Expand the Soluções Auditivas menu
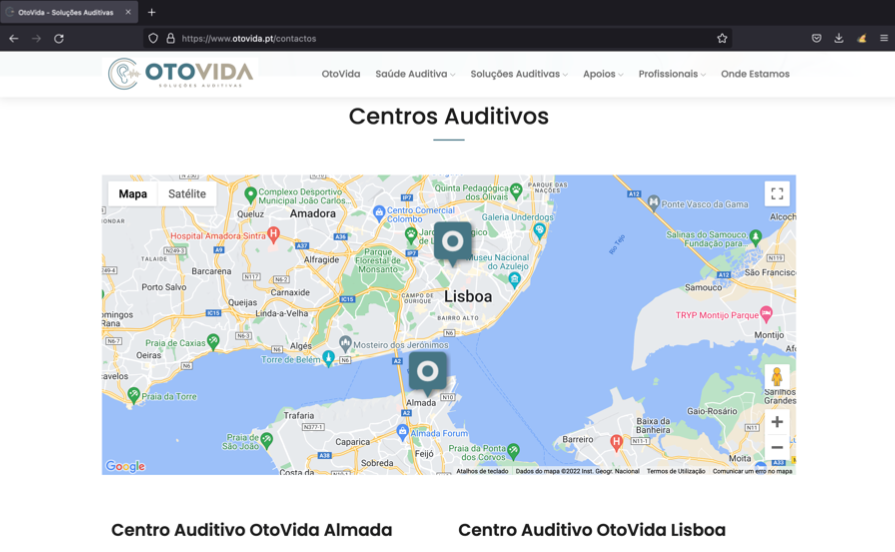 519,74
